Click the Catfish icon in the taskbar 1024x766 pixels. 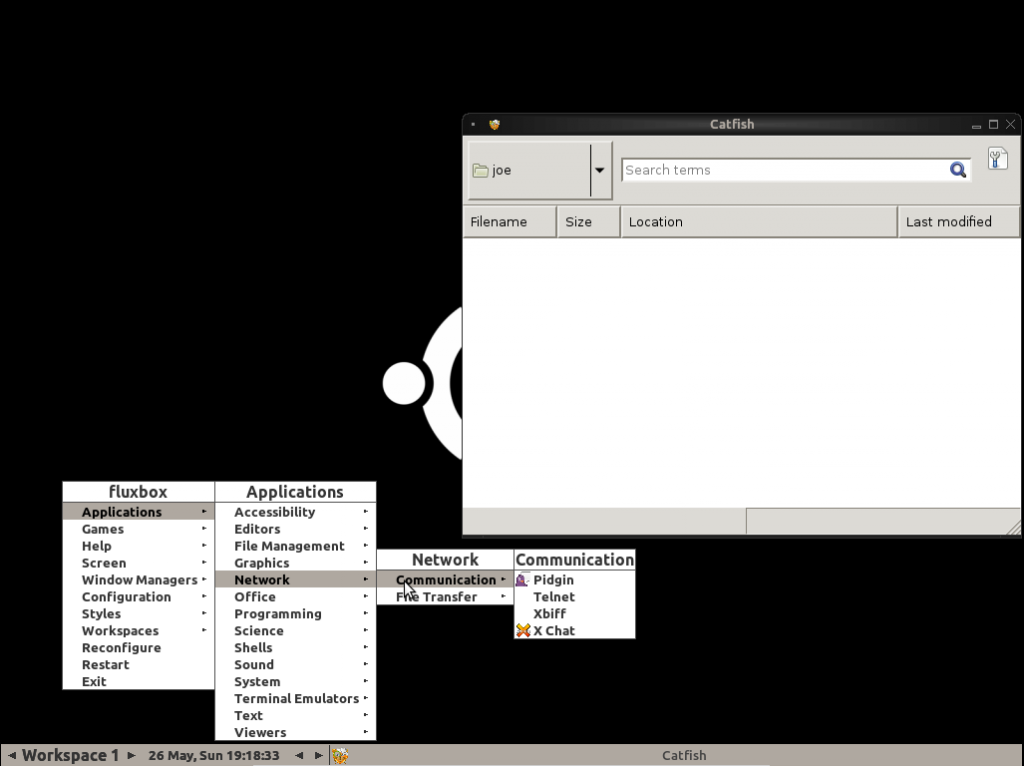pyautogui.click(x=340, y=755)
